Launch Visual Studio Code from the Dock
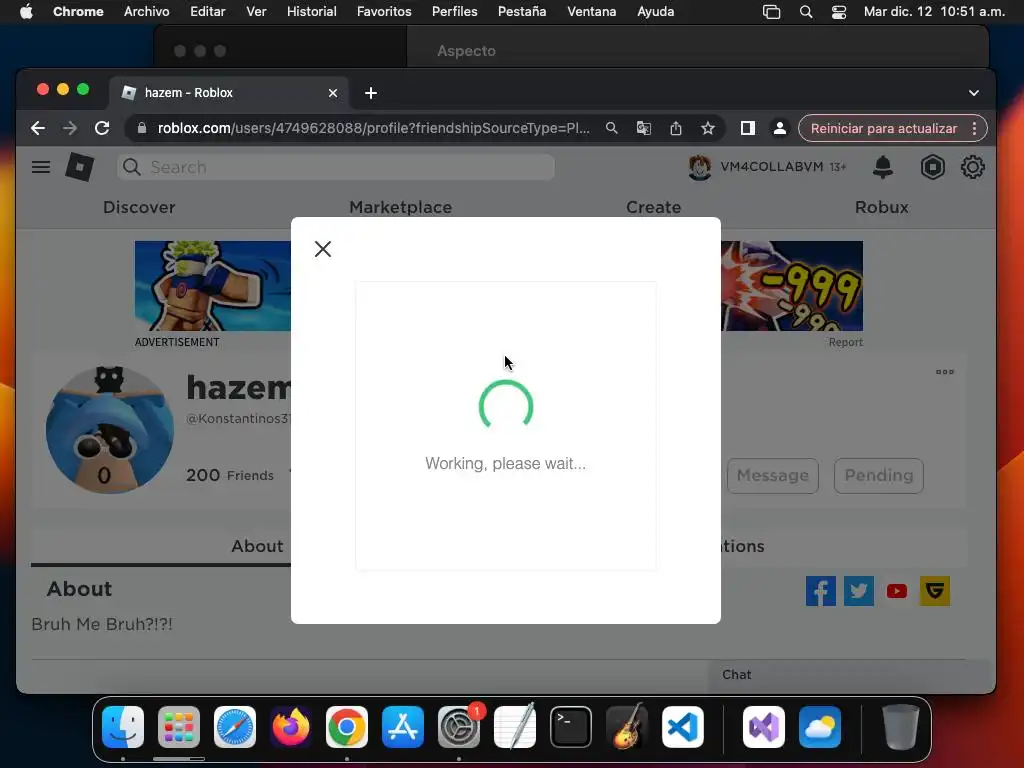This screenshot has height=768, width=1024. click(683, 727)
